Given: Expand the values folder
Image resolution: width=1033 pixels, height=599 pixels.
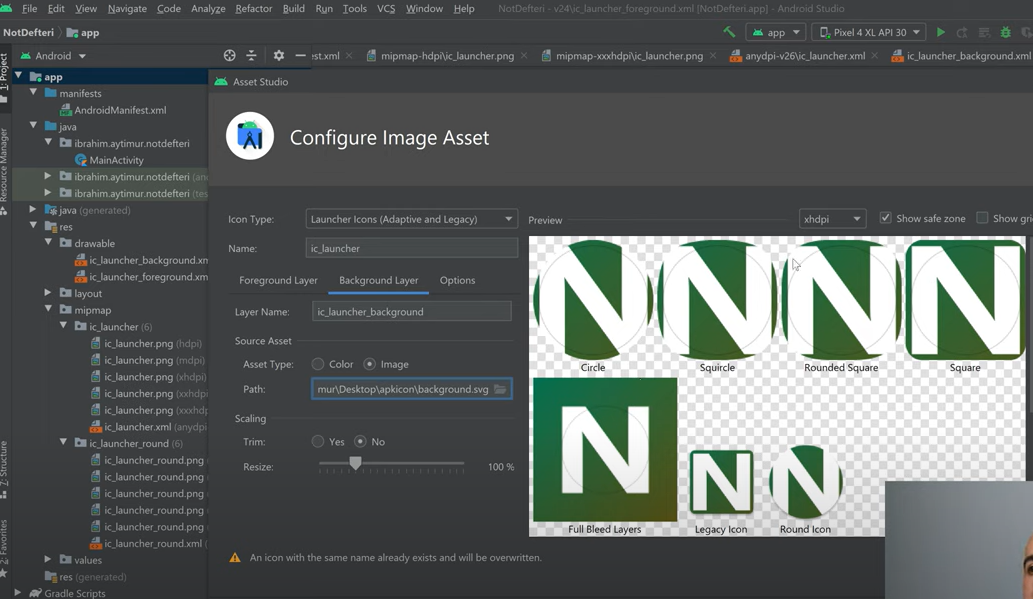Looking at the screenshot, I should pos(48,559).
